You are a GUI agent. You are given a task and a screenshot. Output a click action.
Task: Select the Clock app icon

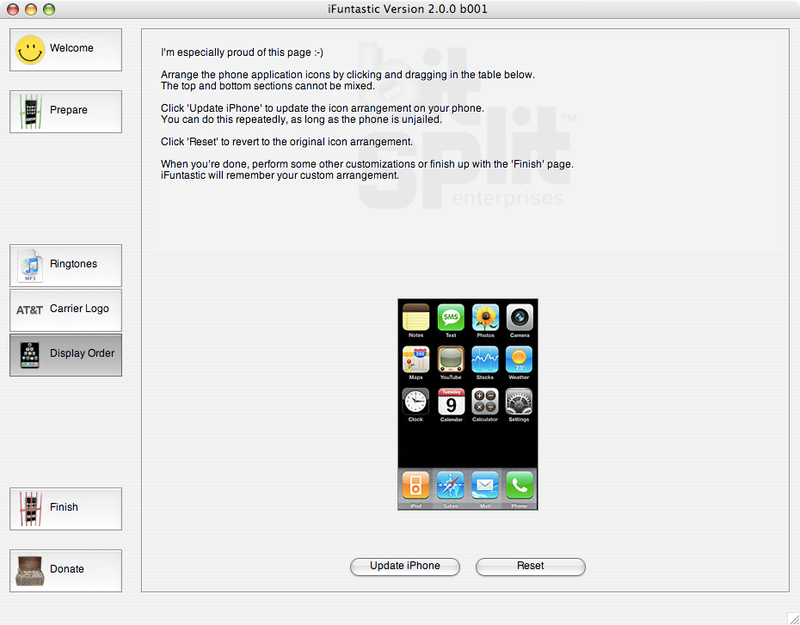pyautogui.click(x=416, y=402)
